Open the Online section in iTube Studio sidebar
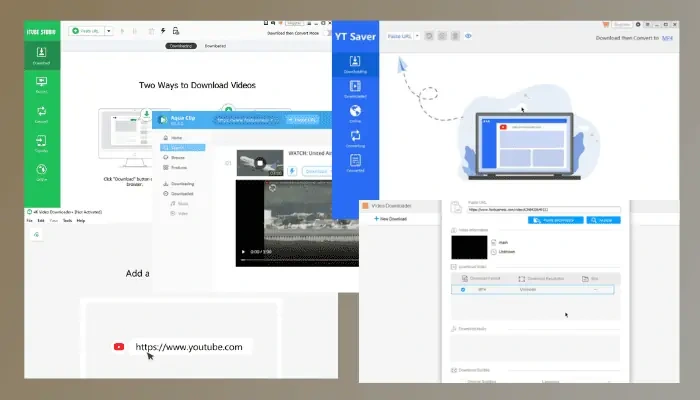The width and height of the screenshot is (700, 400). click(42, 172)
